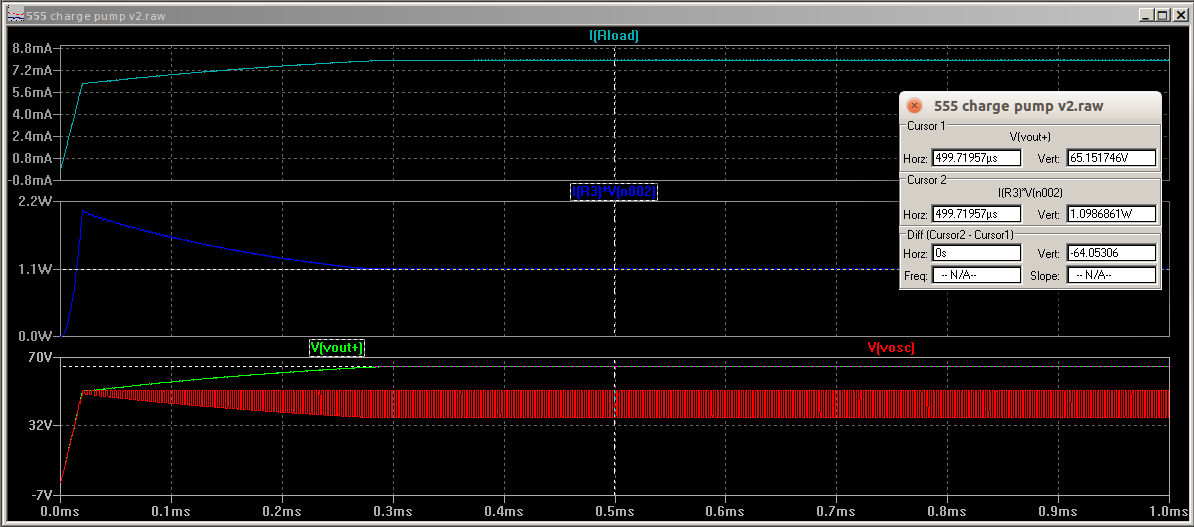Click the 1.1W vertical axis label

tap(37, 270)
